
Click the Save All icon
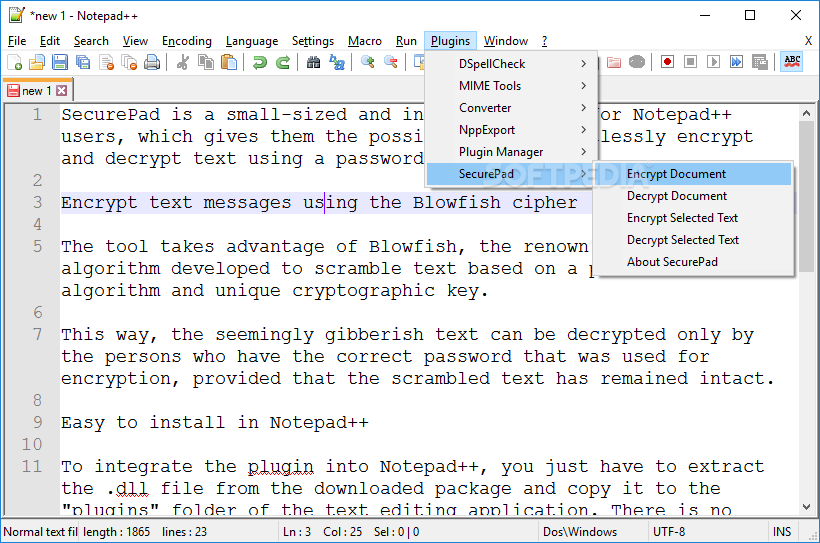83,62
